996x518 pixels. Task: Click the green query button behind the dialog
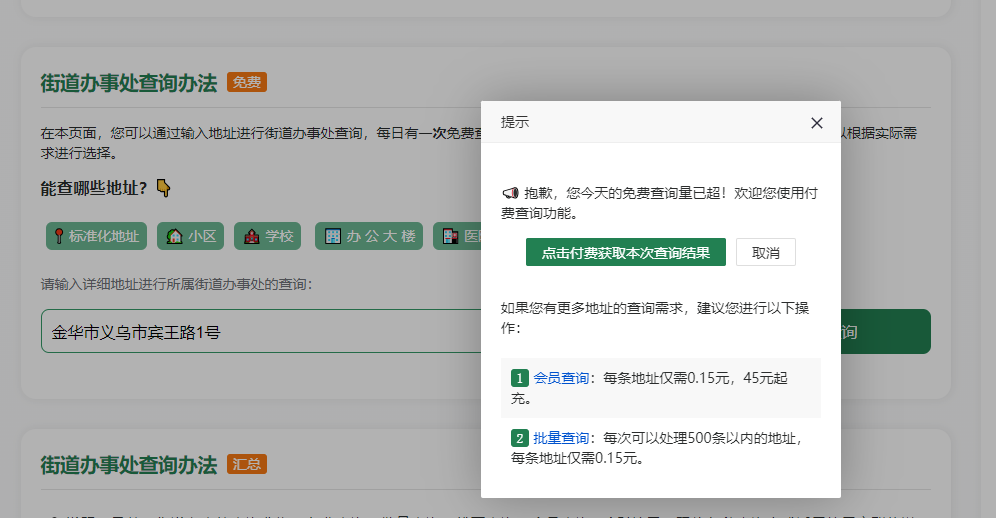click(885, 331)
